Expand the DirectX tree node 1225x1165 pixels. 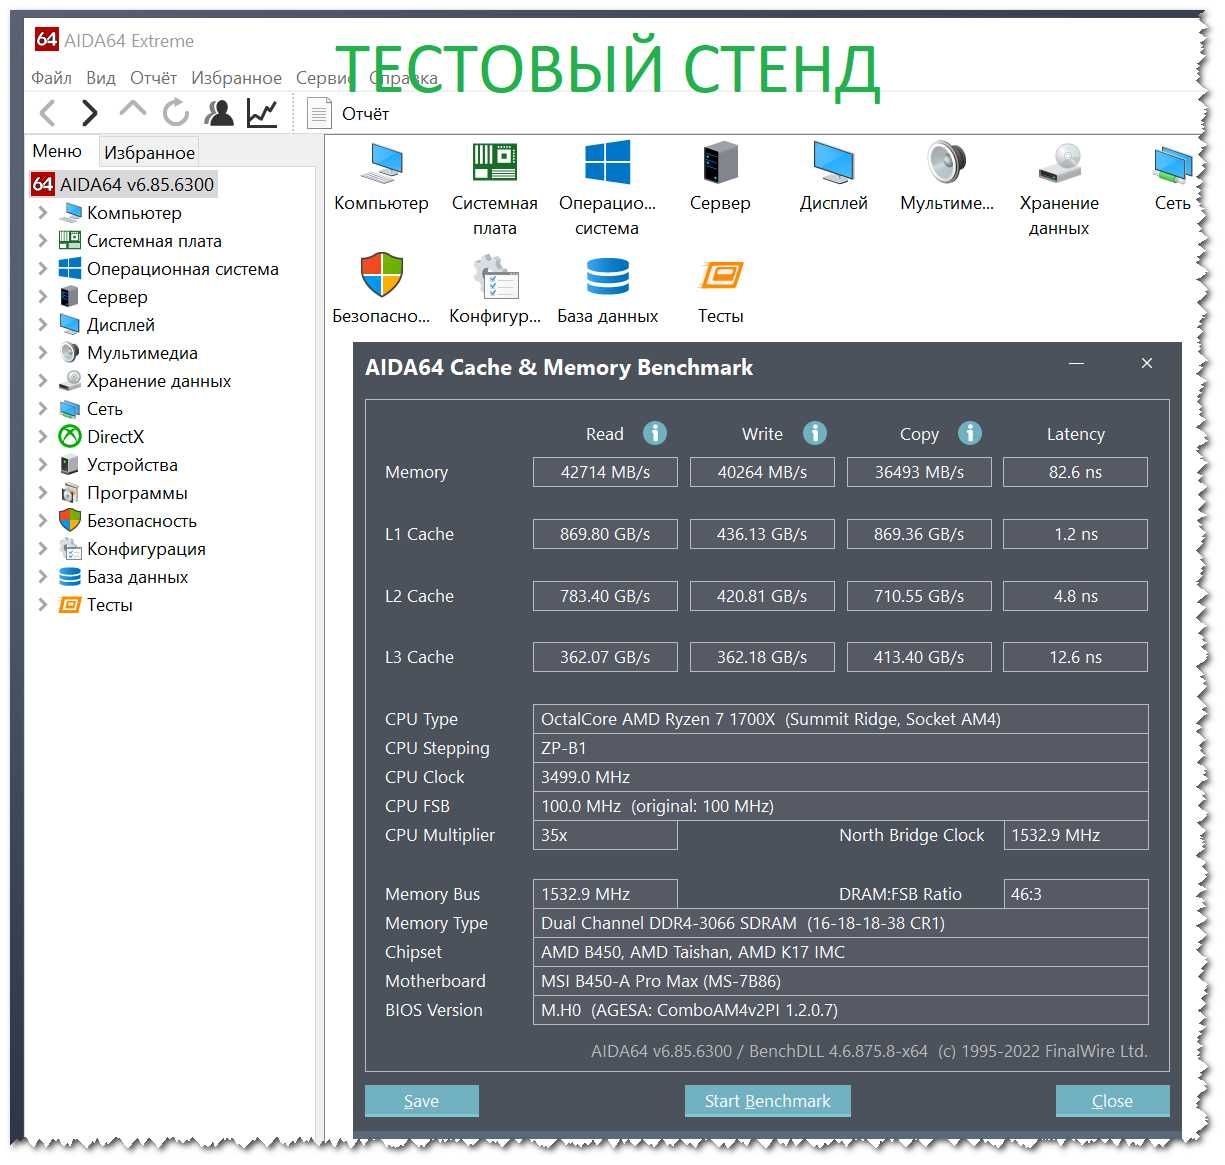click(x=42, y=436)
